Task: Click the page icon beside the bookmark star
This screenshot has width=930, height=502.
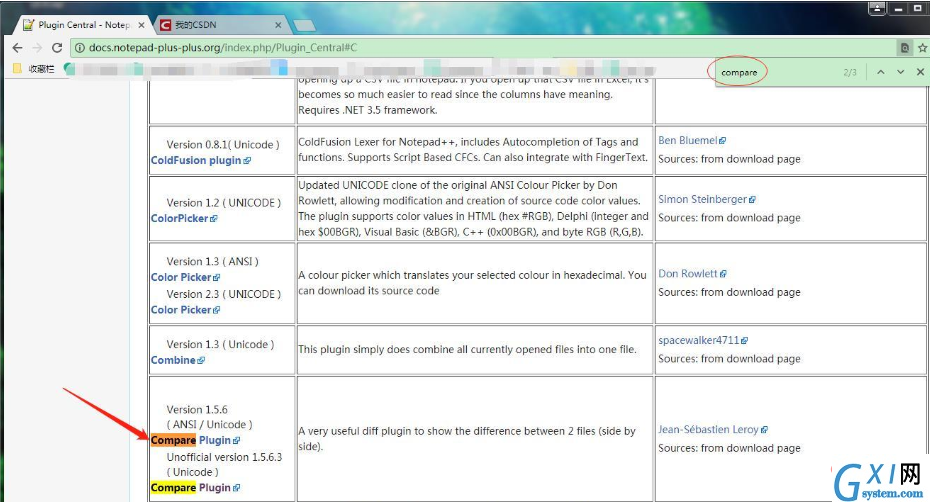Action: click(904, 47)
